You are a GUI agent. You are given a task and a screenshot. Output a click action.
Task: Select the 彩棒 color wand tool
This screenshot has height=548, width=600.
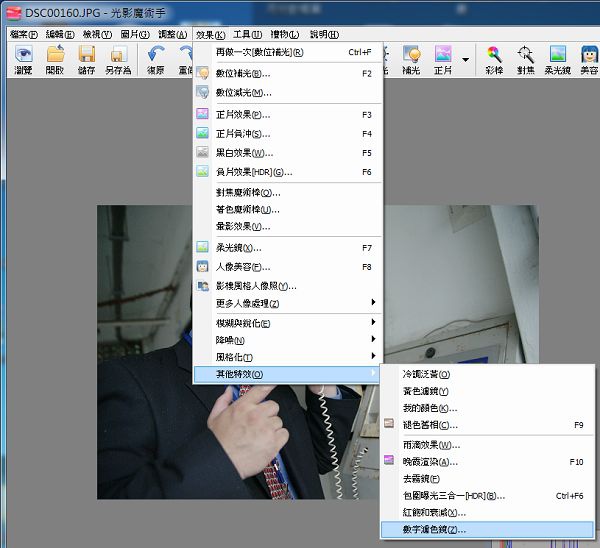point(493,59)
